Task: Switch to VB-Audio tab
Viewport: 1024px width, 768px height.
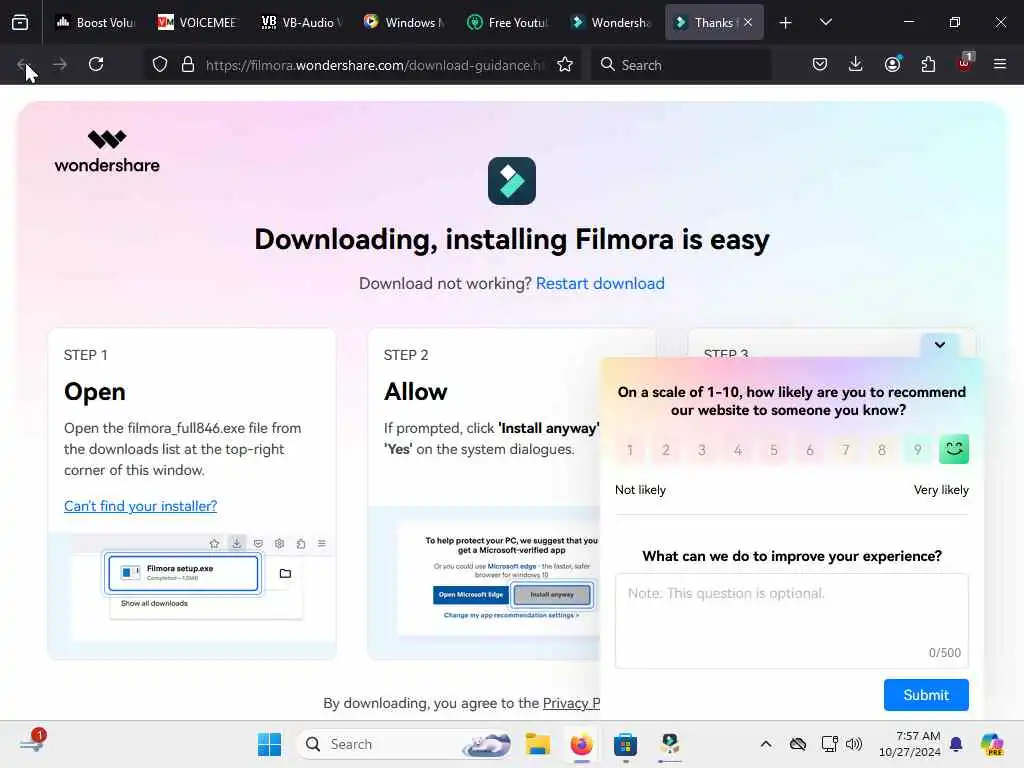Action: (300, 23)
